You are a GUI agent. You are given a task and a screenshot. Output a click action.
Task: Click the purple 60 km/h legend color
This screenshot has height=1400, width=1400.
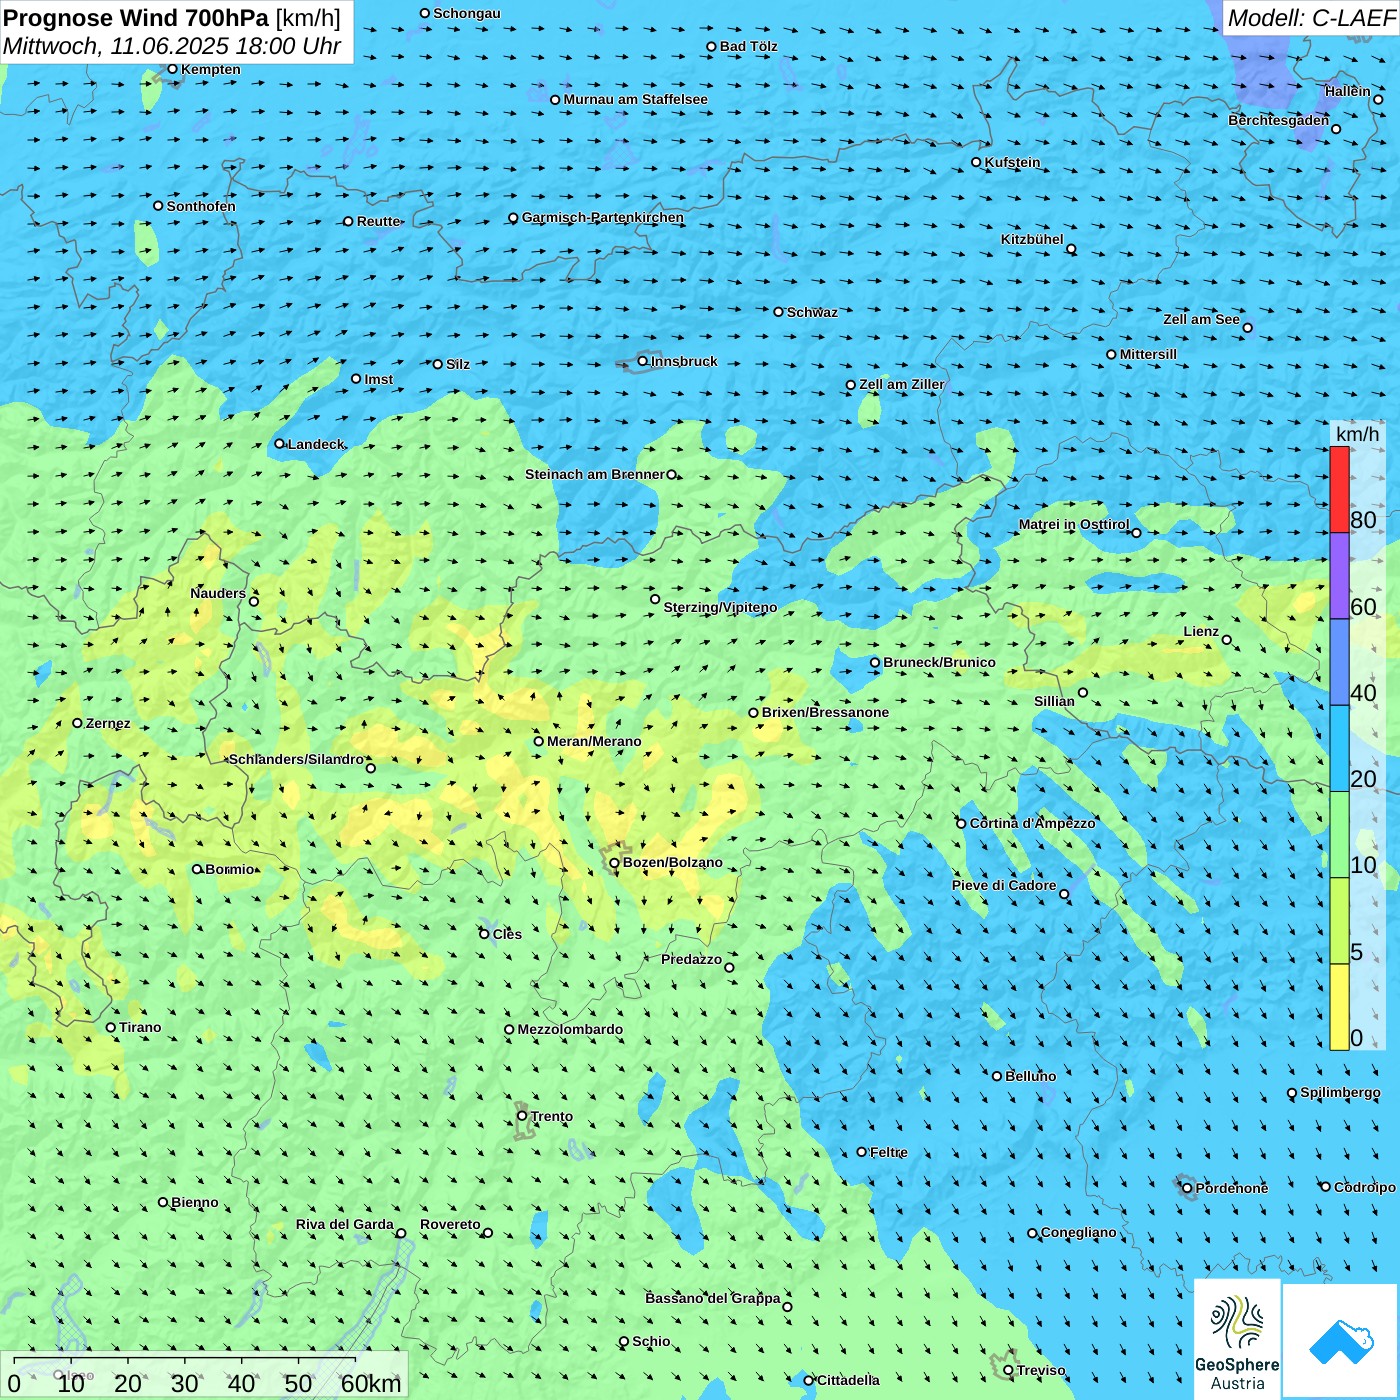pos(1339,576)
